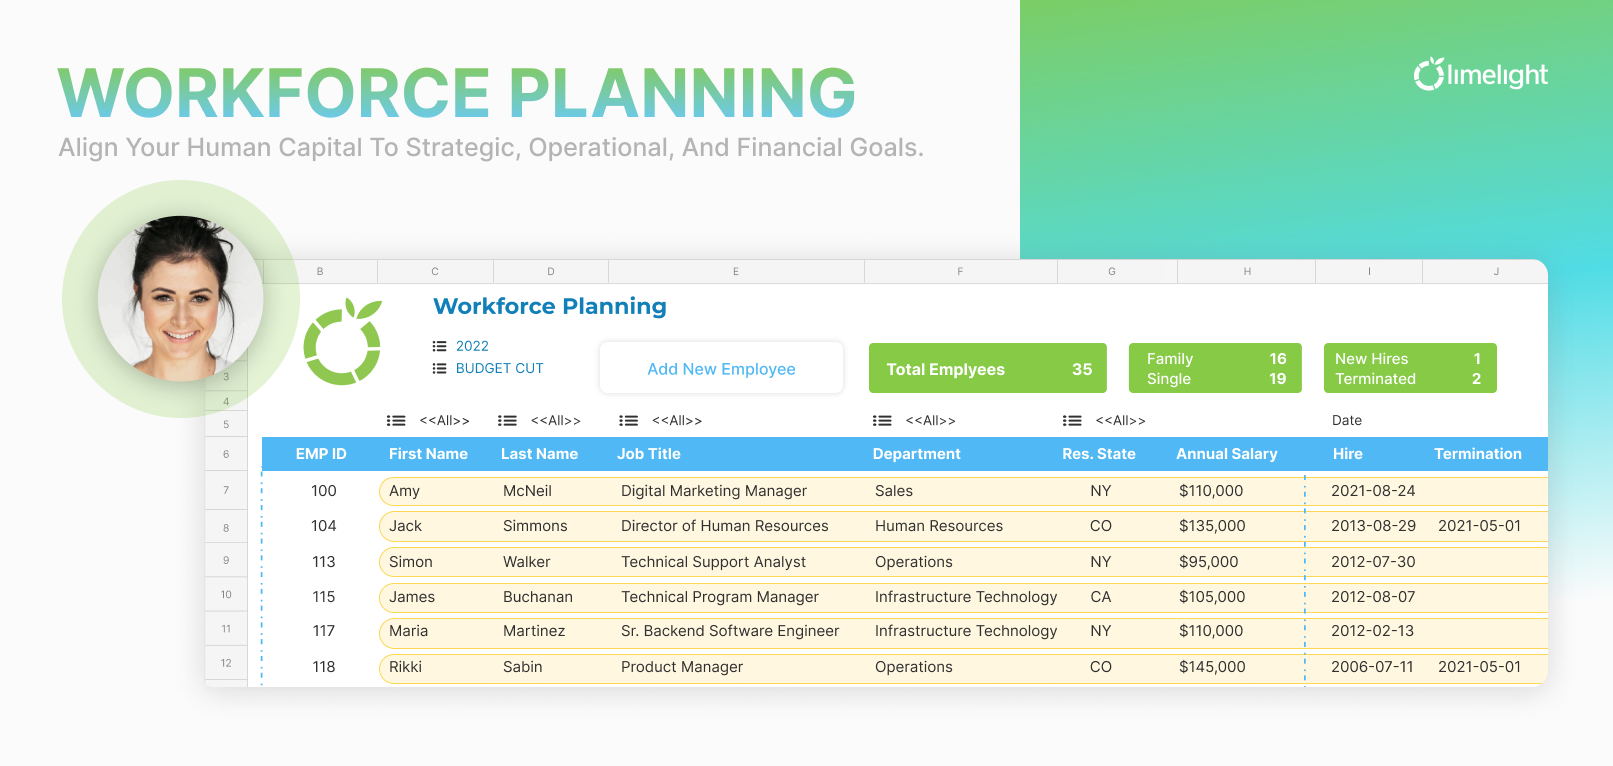The image size is (1613, 766).
Task: Select column E header
Action: tap(736, 271)
